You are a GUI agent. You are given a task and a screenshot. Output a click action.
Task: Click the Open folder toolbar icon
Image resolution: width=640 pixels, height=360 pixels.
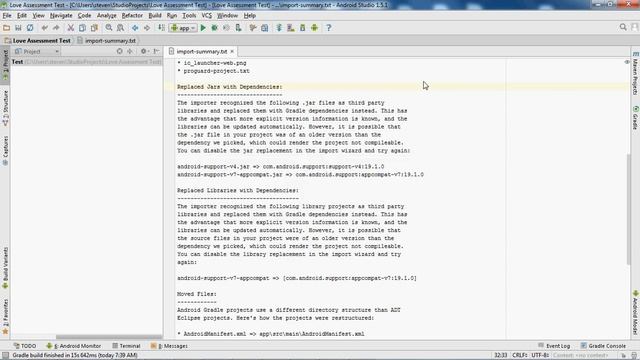[x=7, y=28]
